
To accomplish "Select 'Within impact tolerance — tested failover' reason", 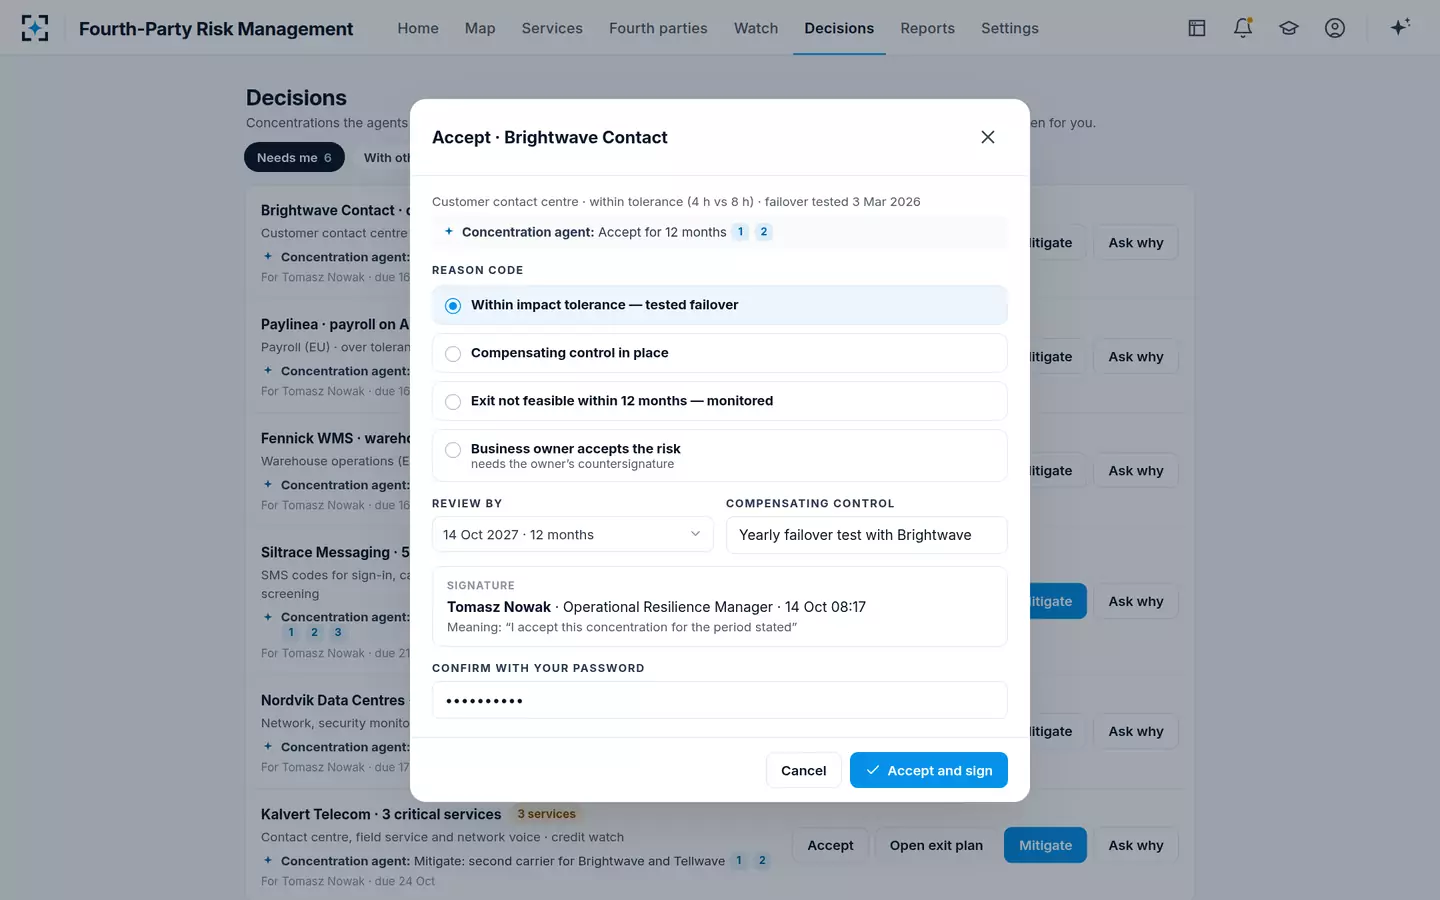I will (x=720, y=305).
